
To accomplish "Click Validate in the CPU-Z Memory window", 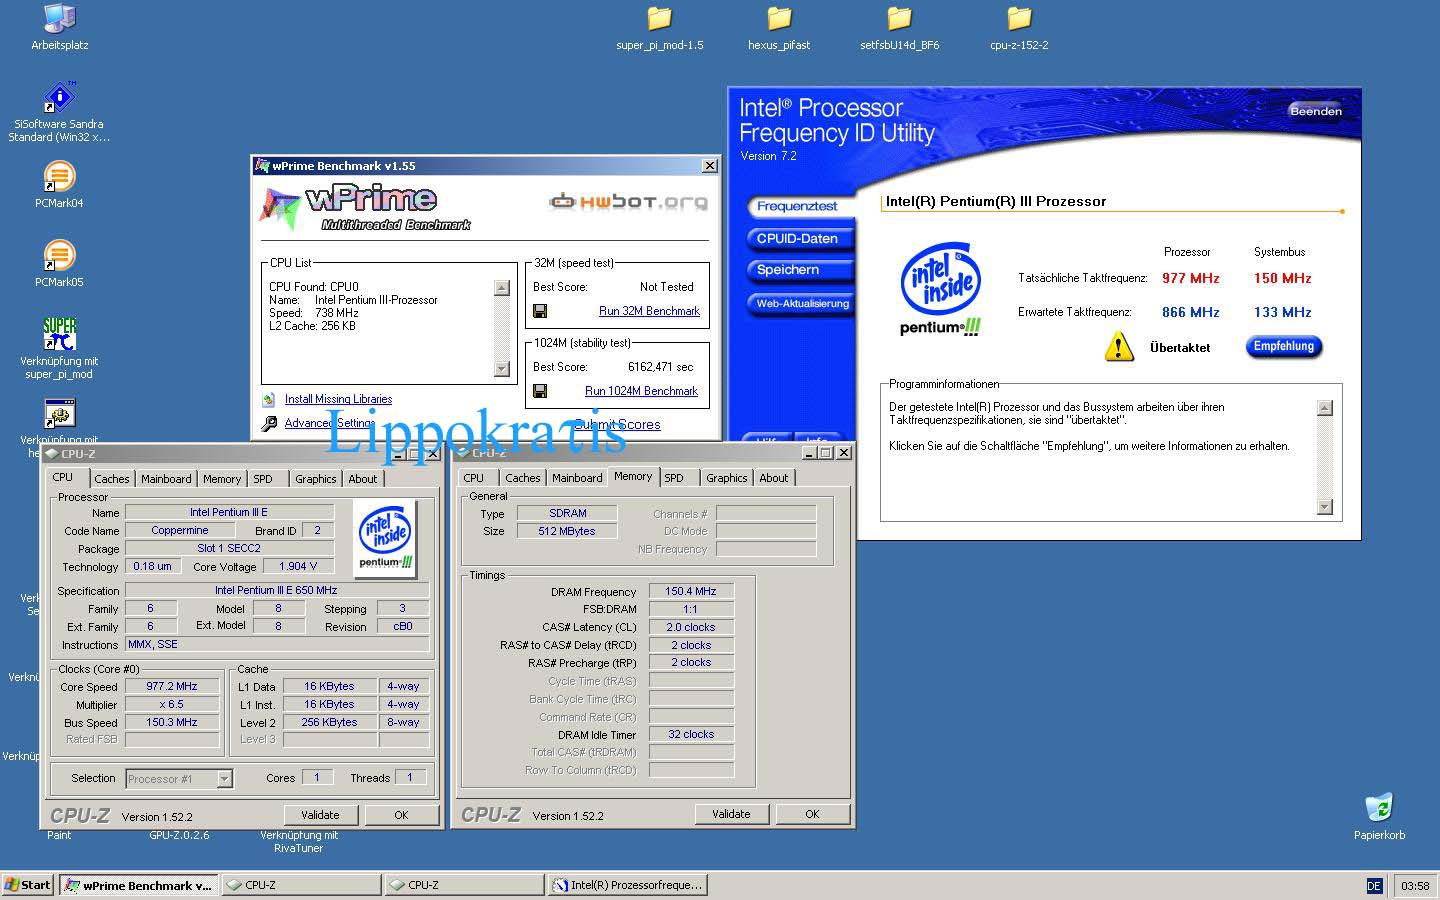I will 731,814.
